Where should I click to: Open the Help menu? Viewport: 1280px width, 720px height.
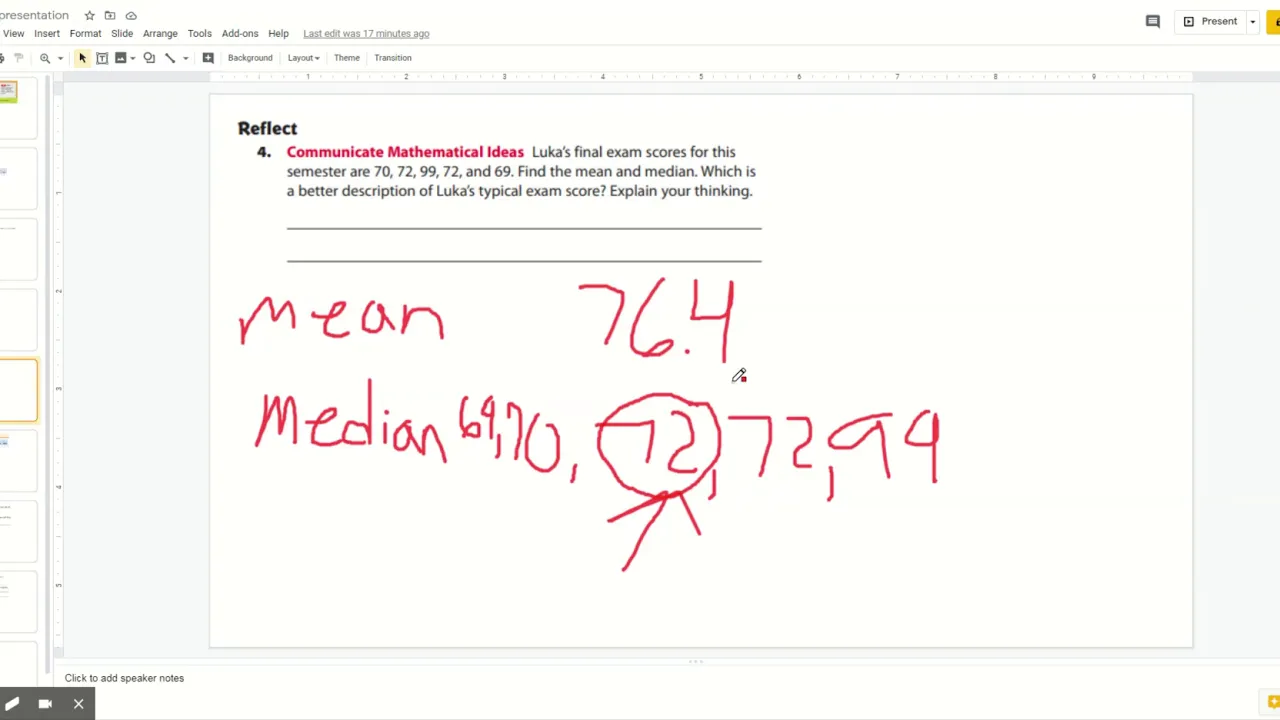(x=278, y=33)
